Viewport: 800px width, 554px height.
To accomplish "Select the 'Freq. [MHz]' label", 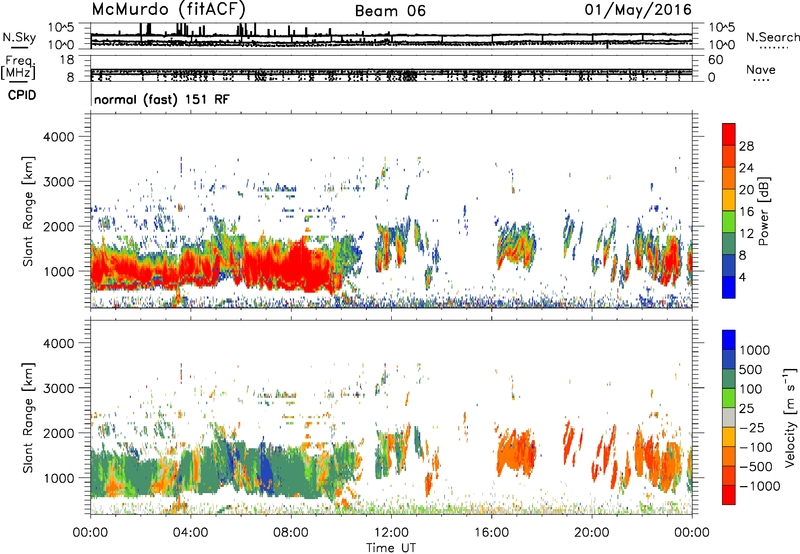I will 18,67.
